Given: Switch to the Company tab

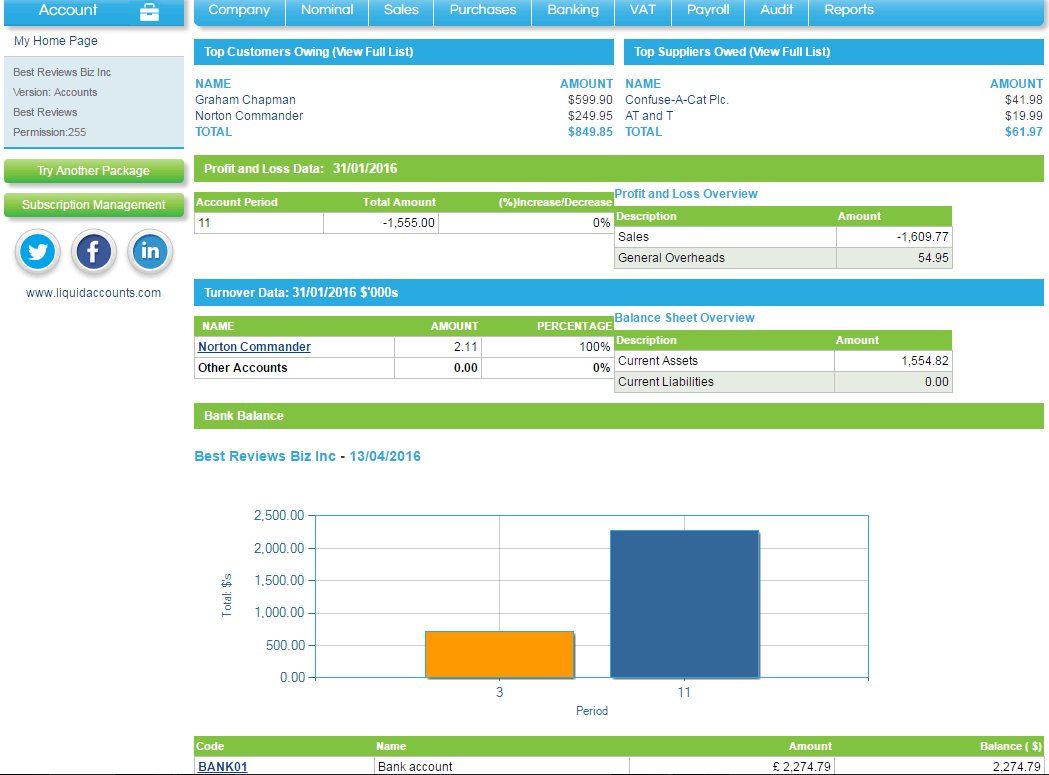Looking at the screenshot, I should [x=238, y=10].
